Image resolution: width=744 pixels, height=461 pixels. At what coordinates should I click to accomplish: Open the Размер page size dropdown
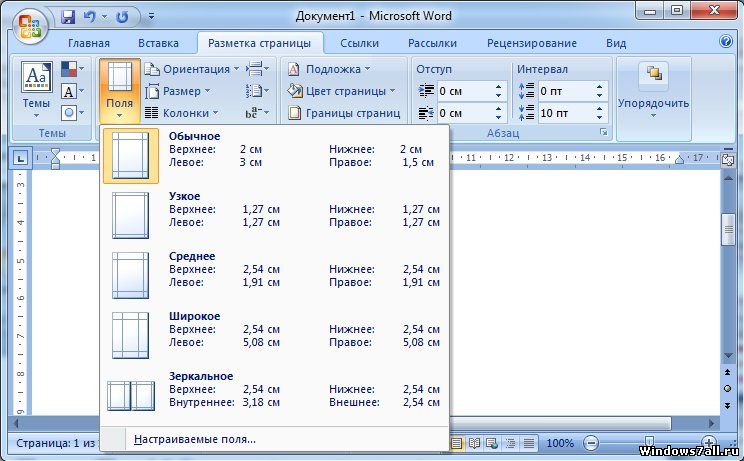tap(178, 91)
